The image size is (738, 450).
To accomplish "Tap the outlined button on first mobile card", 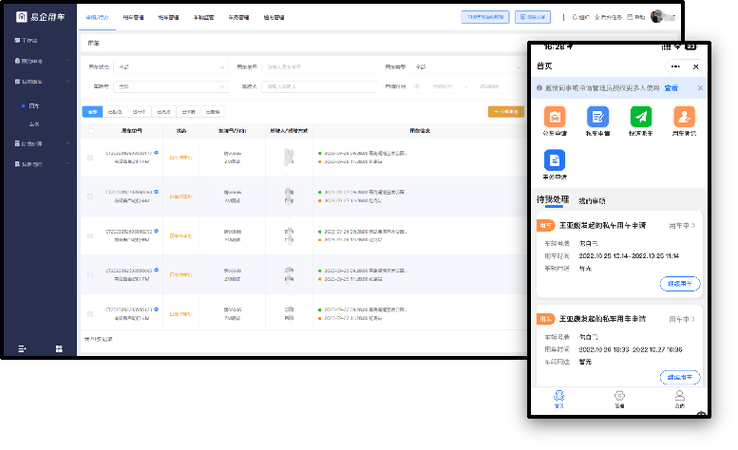I will pyautogui.click(x=680, y=284).
